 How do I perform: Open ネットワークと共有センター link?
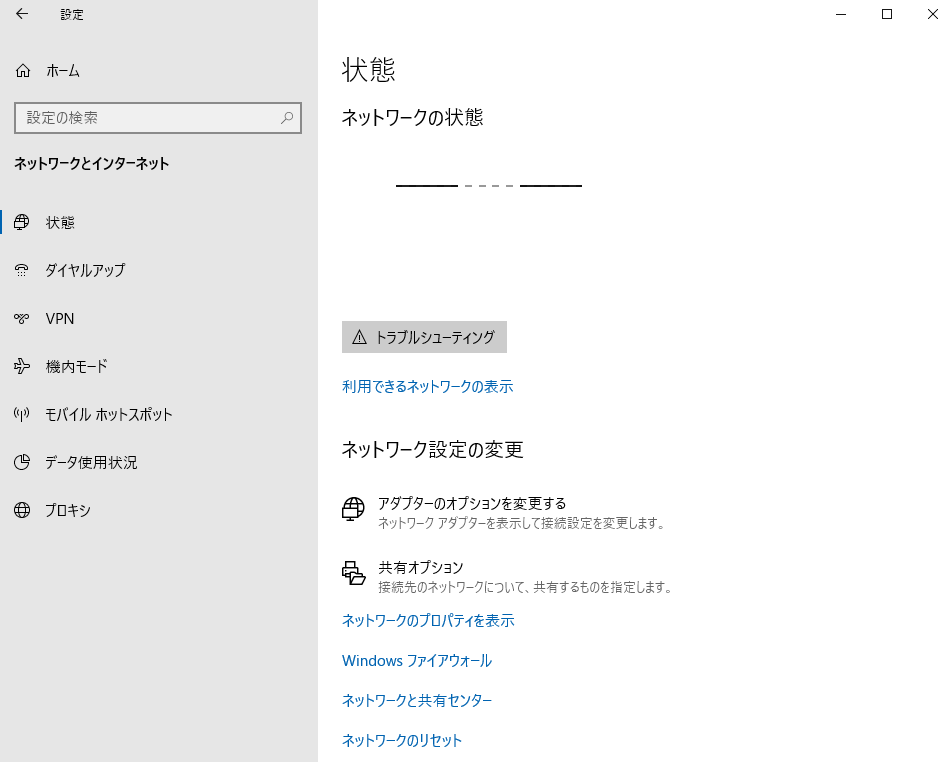417,700
